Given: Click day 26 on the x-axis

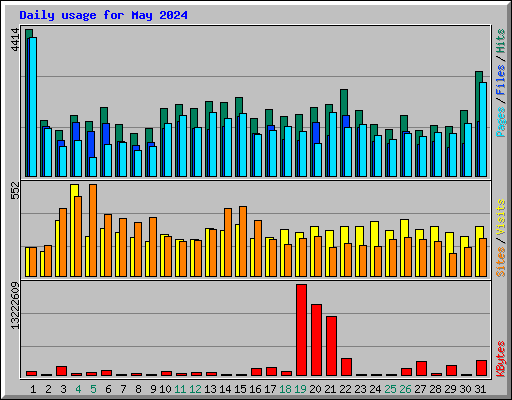Looking at the screenshot, I should [405, 389].
